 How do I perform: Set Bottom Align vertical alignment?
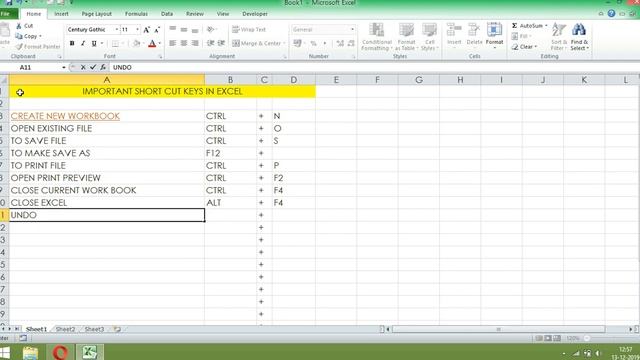tap(195, 30)
